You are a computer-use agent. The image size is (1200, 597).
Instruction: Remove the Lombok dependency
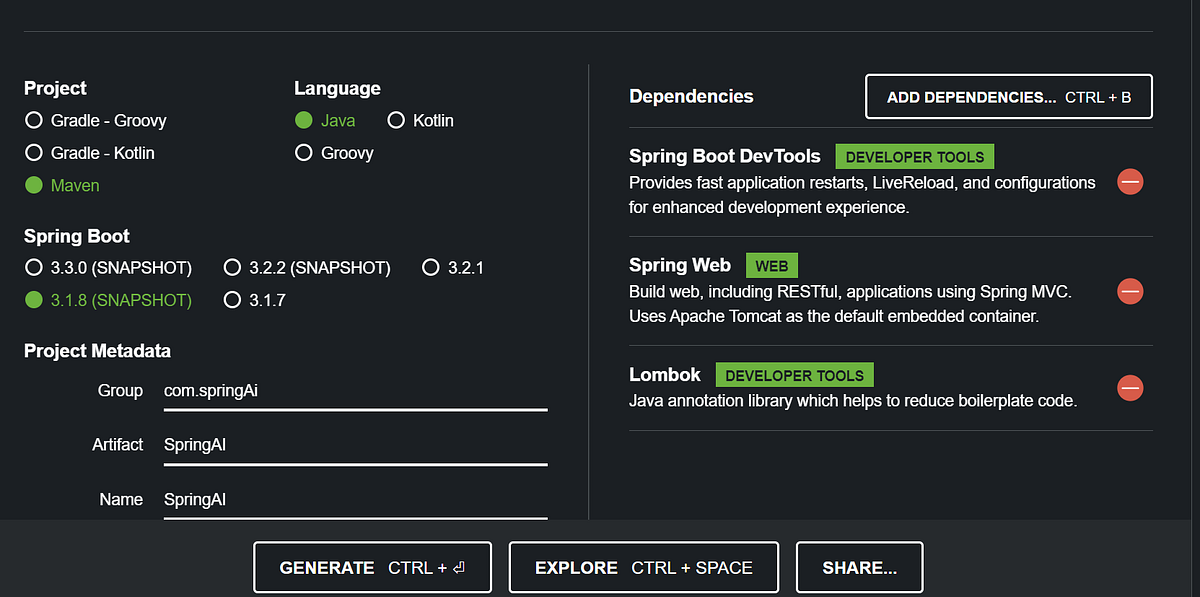(1130, 387)
